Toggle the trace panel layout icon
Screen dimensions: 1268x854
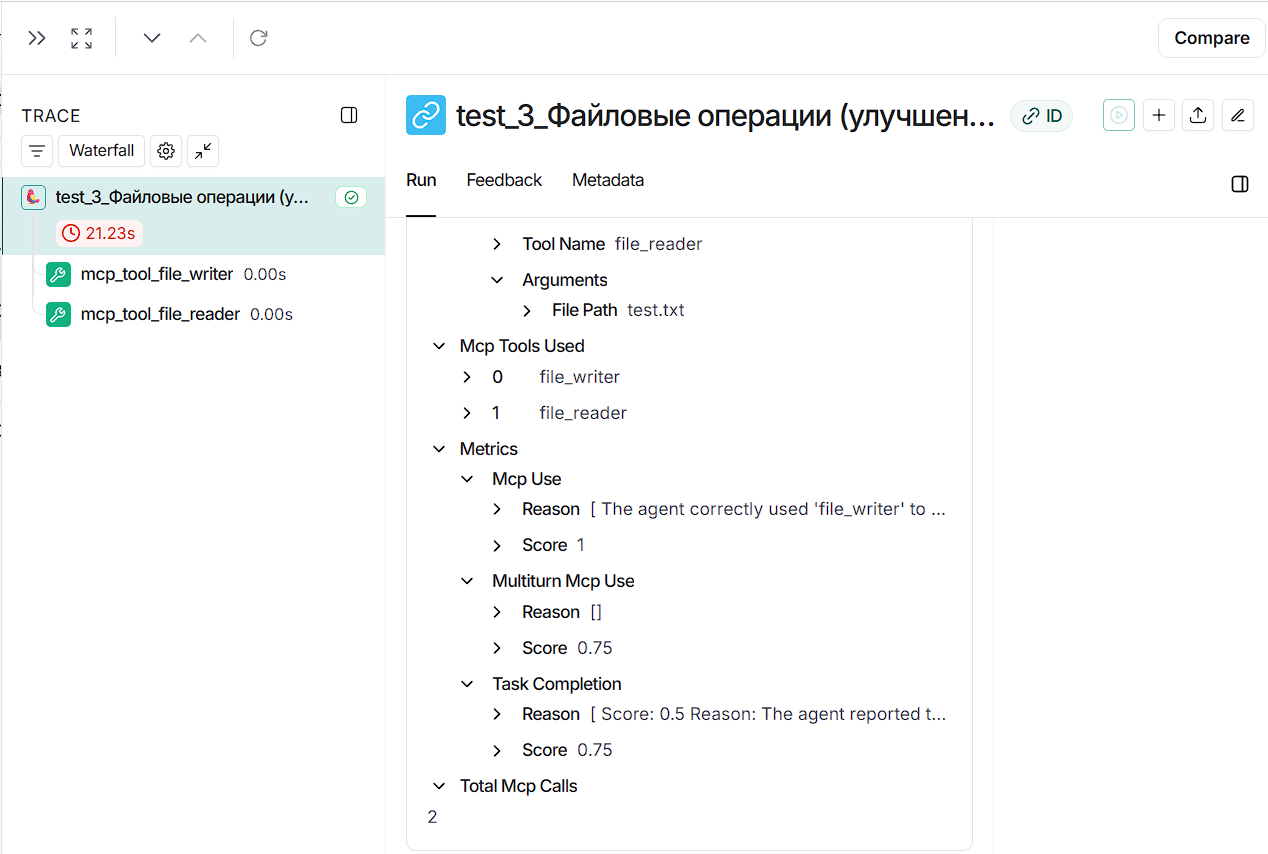click(349, 115)
